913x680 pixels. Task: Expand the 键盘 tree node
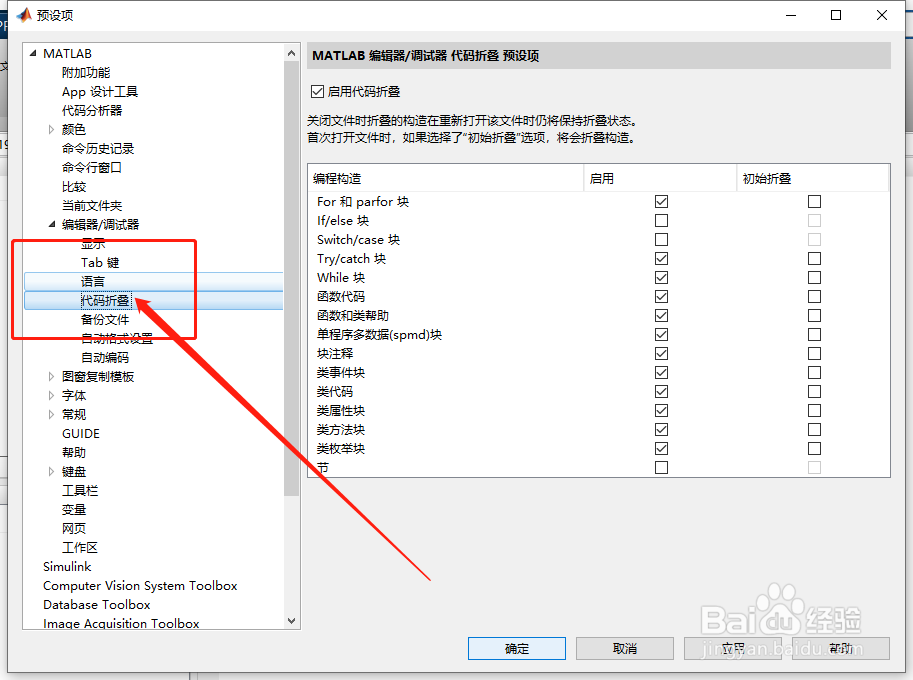(x=51, y=471)
